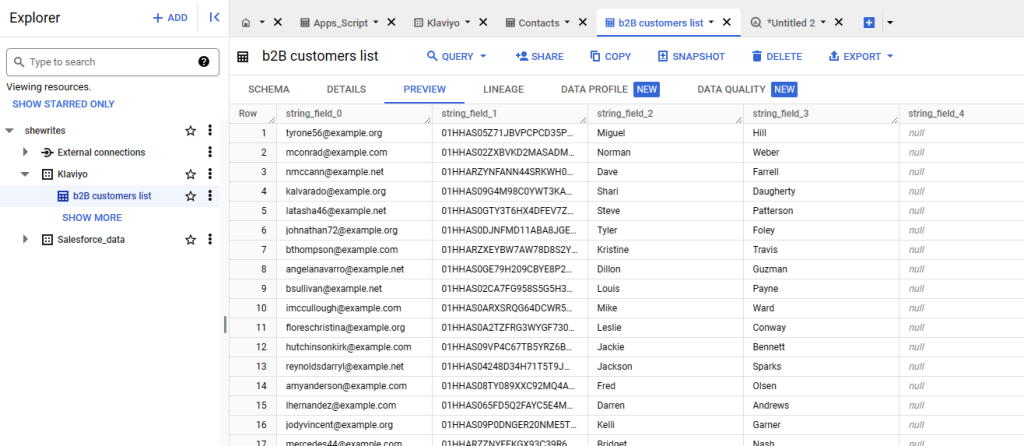Star the shewrites project

pos(191,131)
